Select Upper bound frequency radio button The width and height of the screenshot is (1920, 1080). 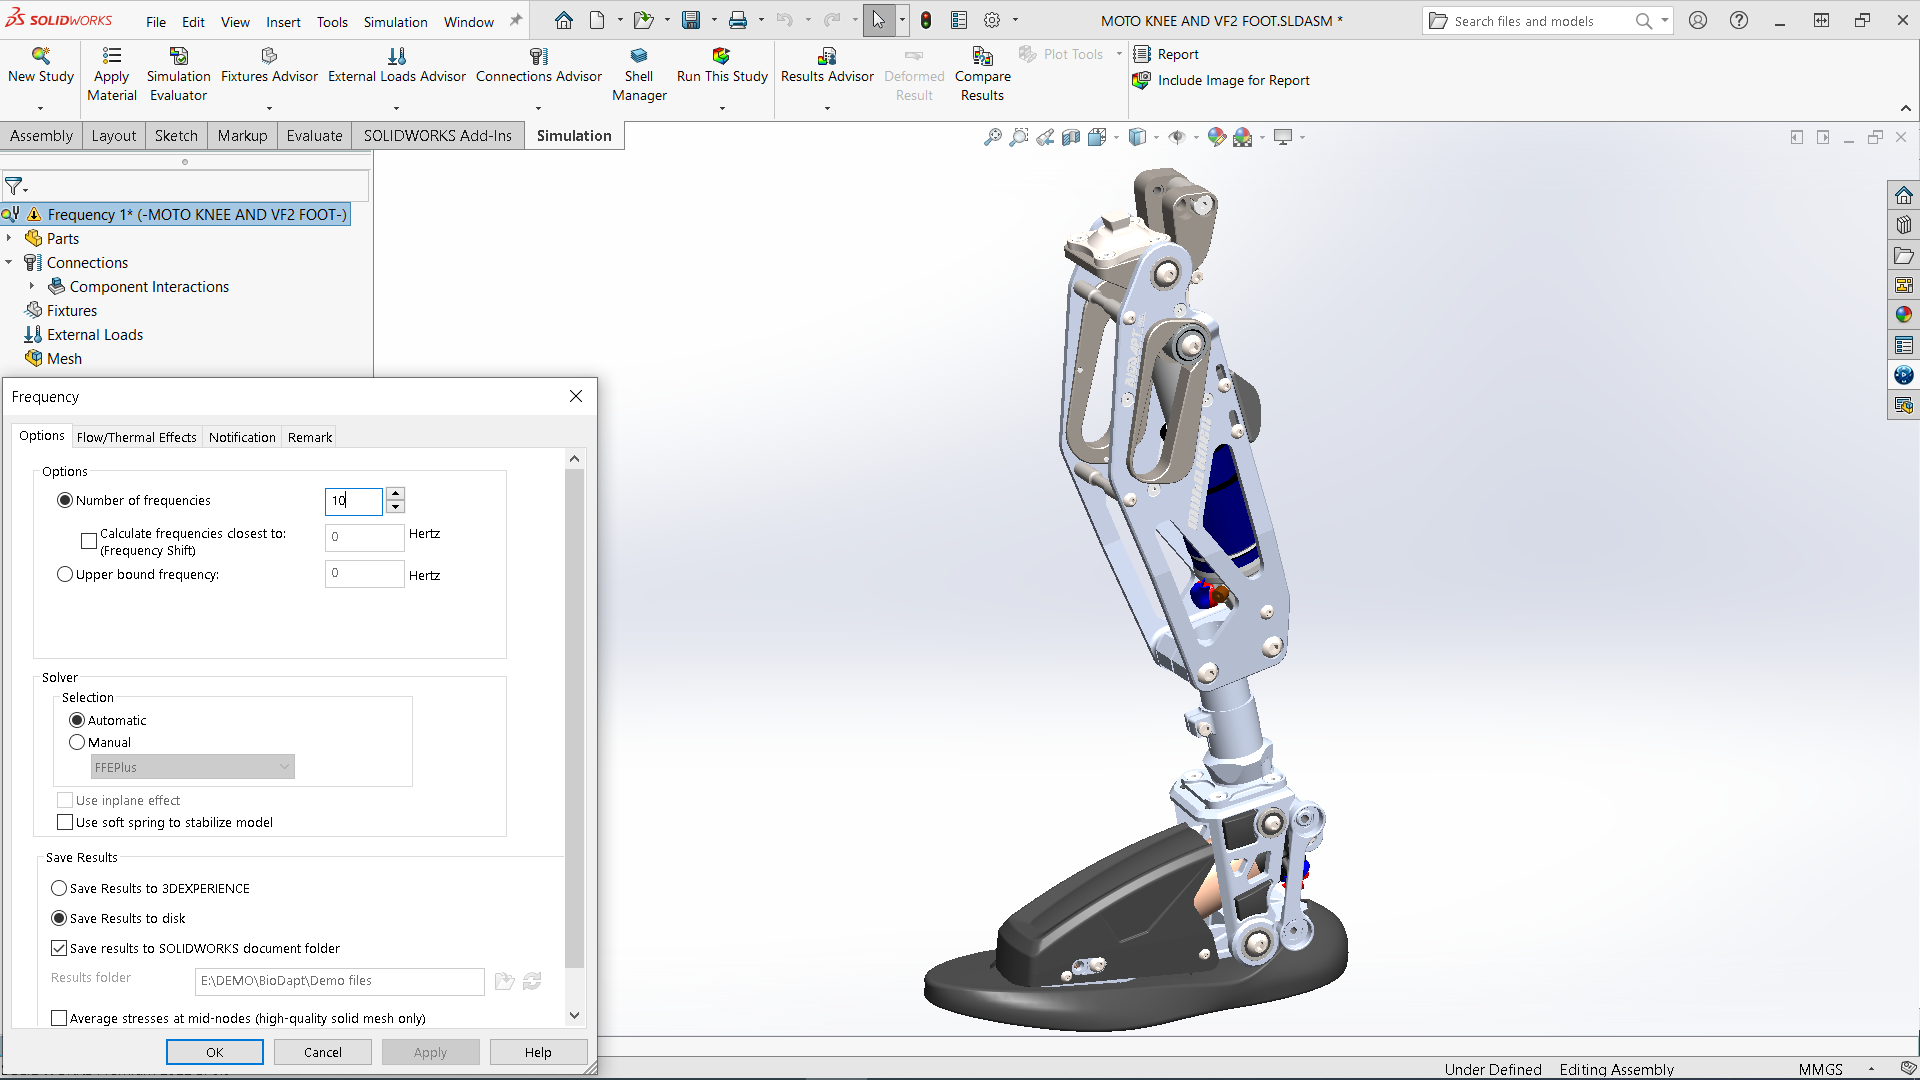point(65,574)
